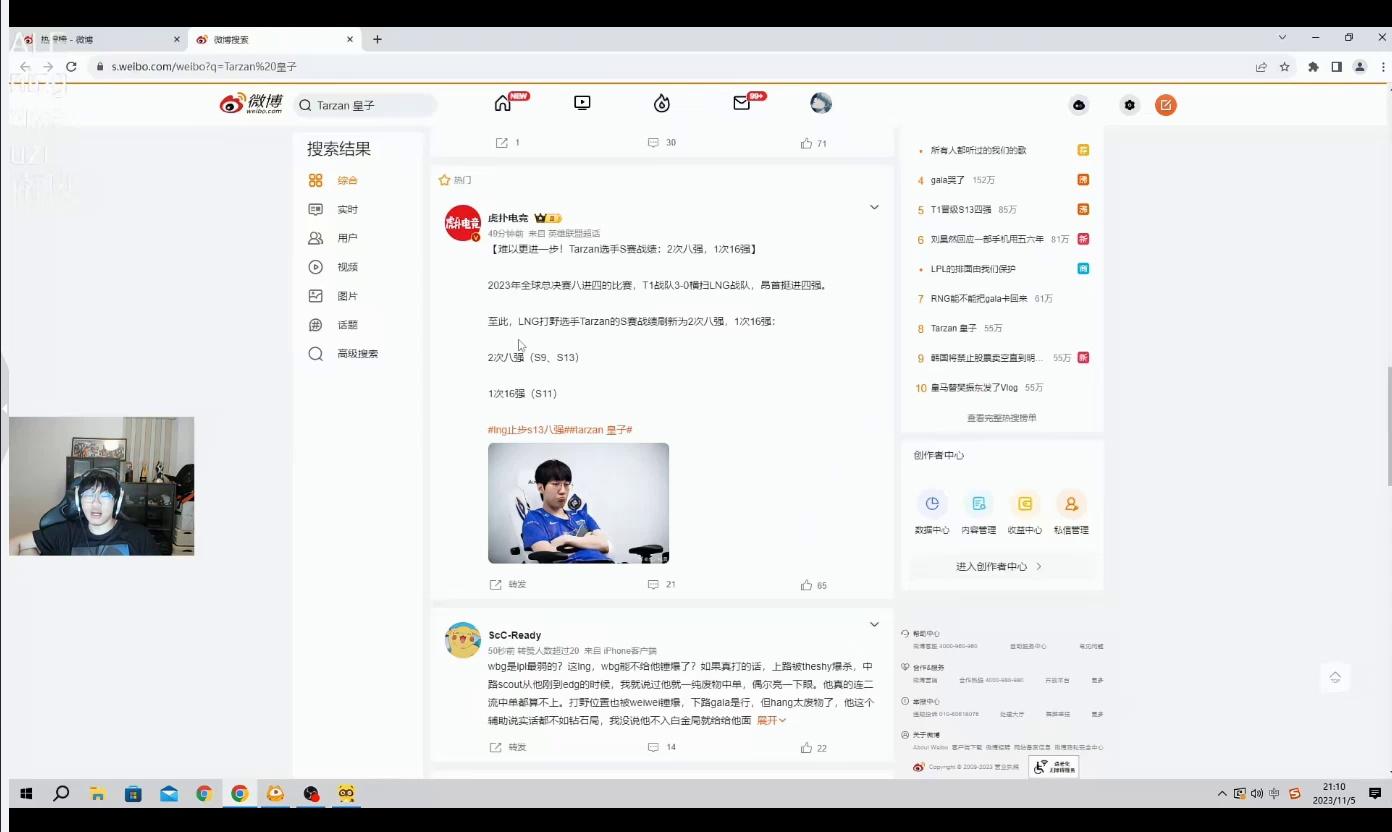Viewport: 1392px width, 832px height.
Task: Like the top post with 71 likes
Action: (x=813, y=143)
